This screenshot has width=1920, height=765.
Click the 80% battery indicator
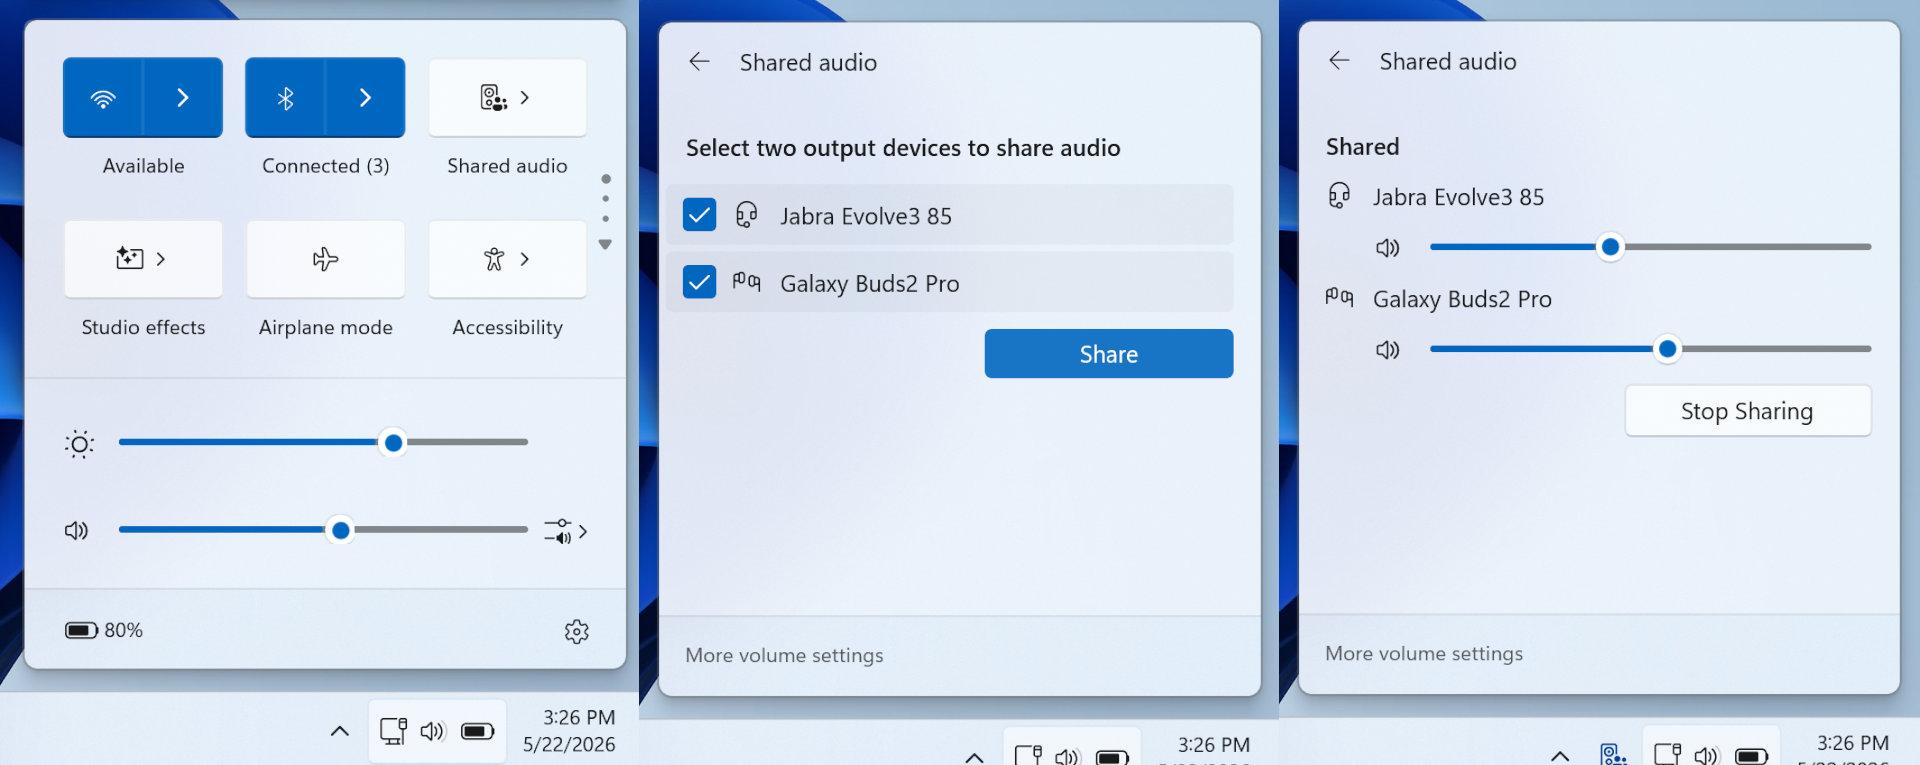click(x=104, y=630)
